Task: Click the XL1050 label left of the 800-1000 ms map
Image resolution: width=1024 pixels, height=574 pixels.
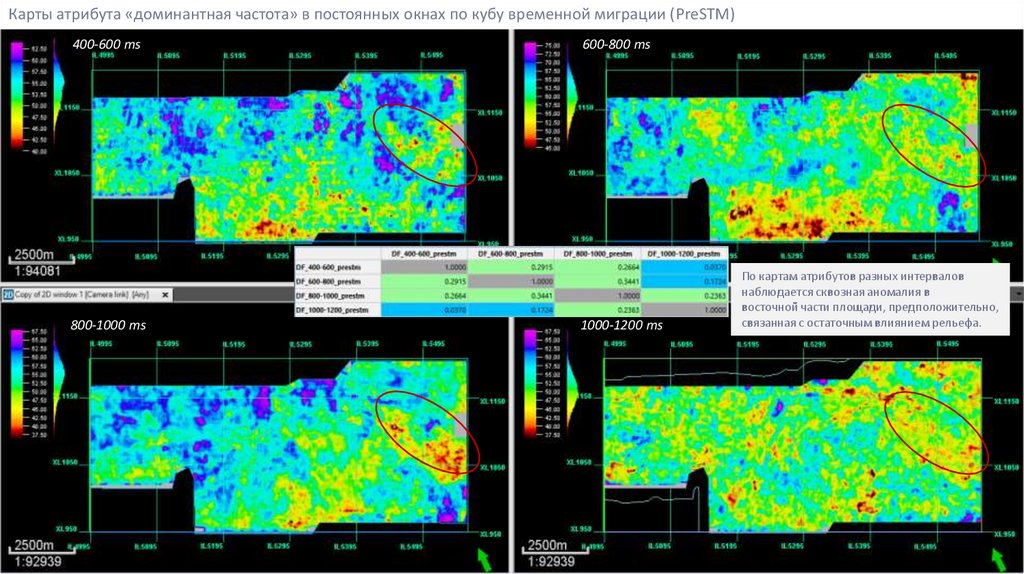Action: click(66, 462)
